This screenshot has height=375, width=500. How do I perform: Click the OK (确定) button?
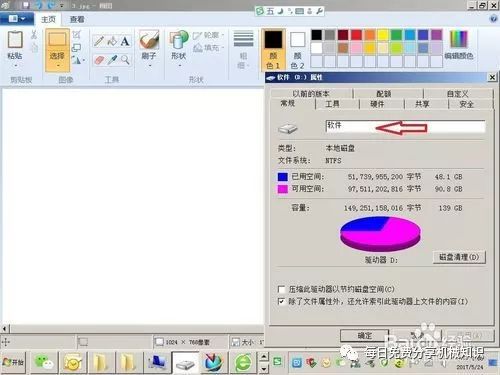[x=365, y=336]
